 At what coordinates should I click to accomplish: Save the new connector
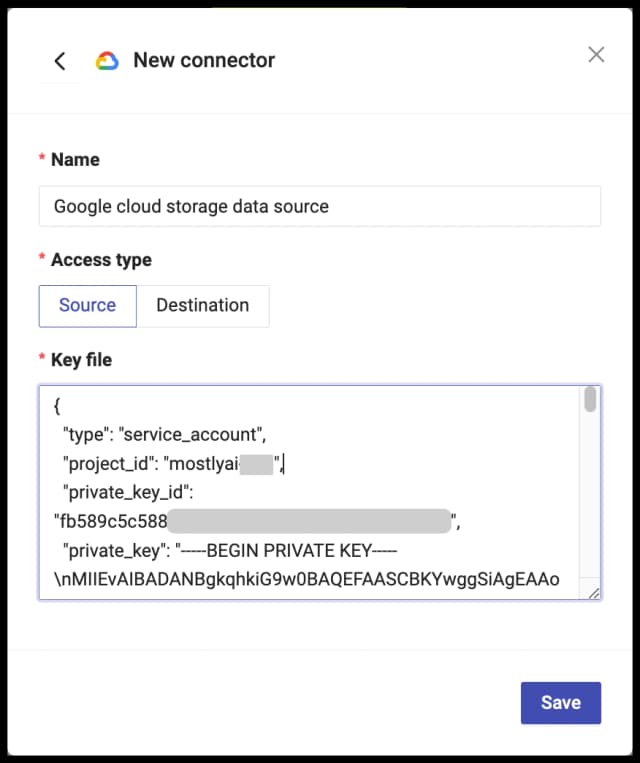[x=561, y=703]
